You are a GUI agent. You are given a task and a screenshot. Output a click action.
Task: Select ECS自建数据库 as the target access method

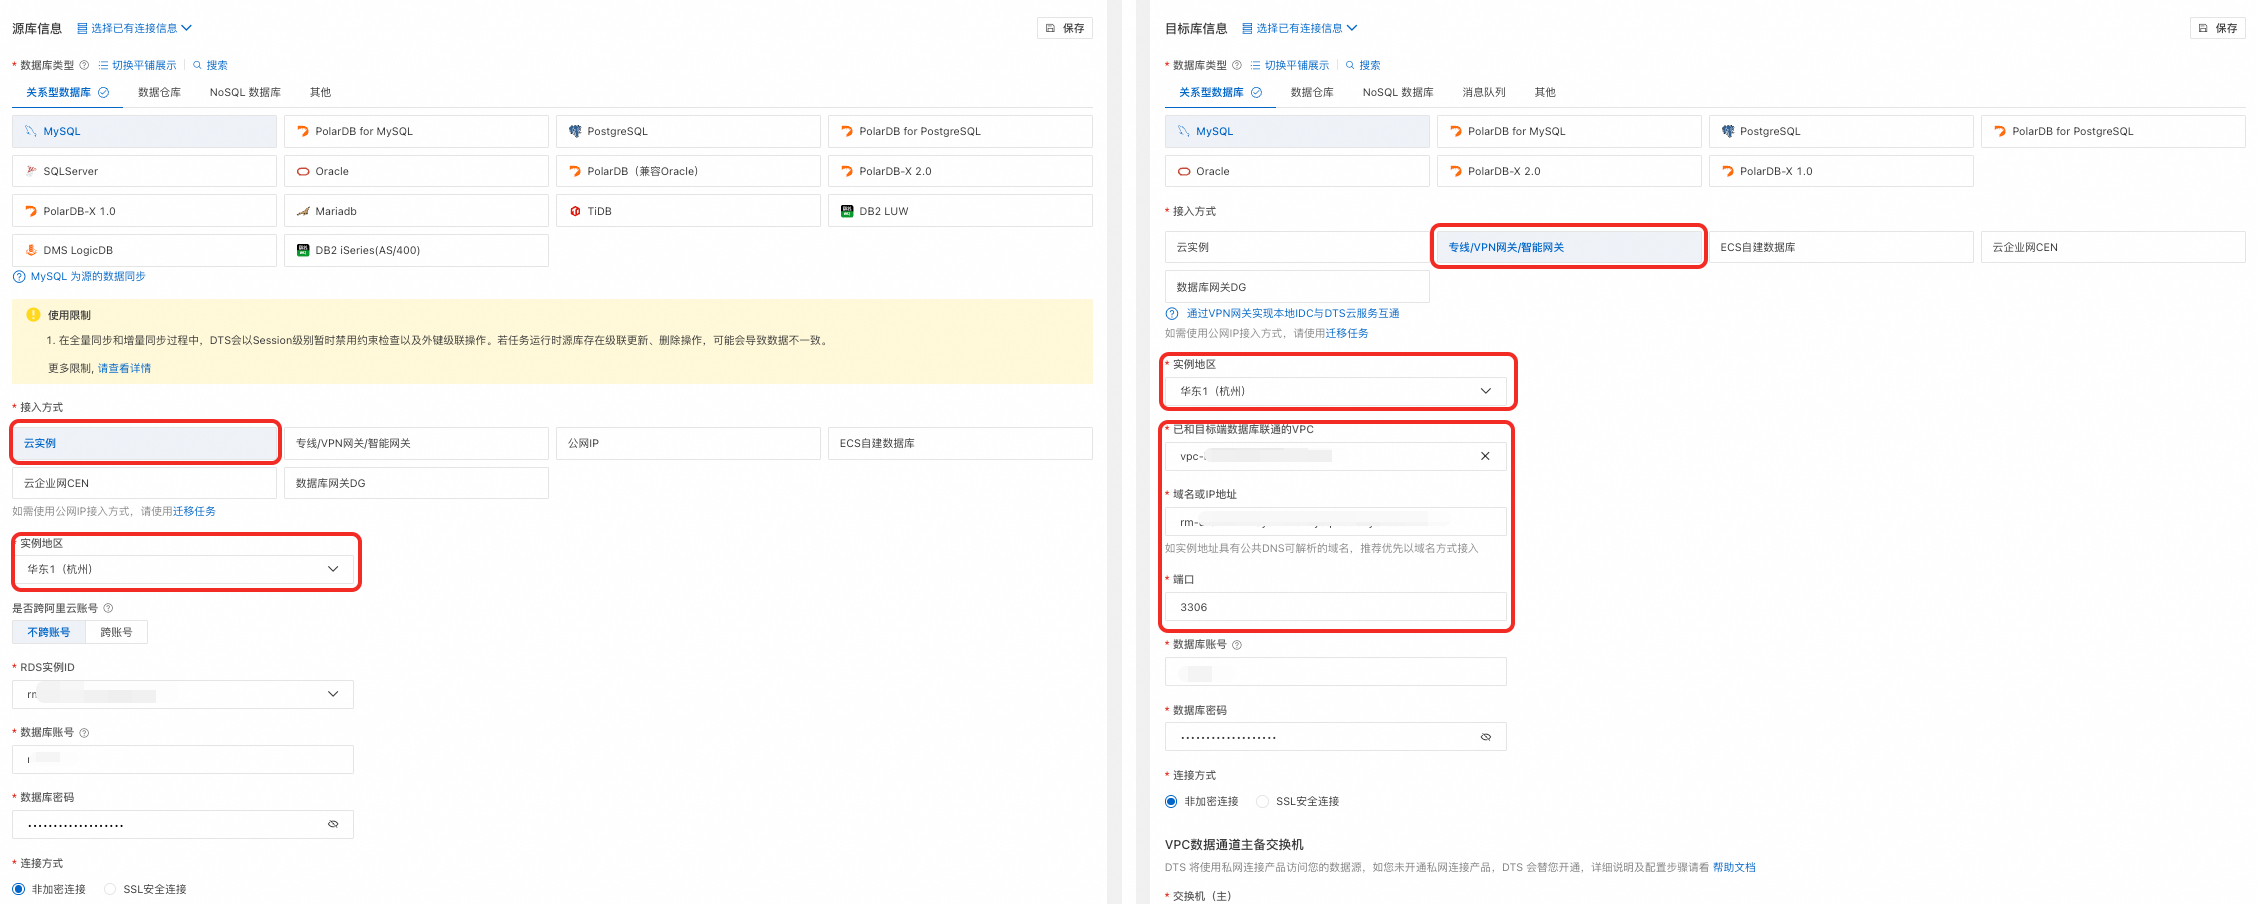(1841, 247)
